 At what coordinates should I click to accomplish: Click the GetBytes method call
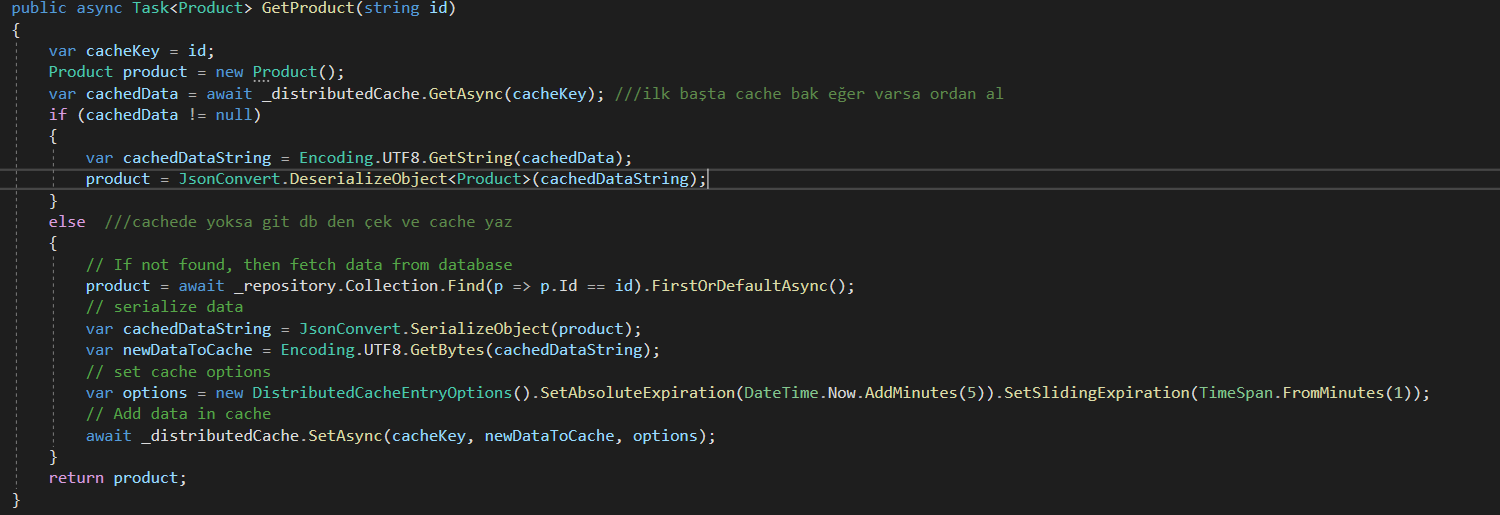click(446, 350)
